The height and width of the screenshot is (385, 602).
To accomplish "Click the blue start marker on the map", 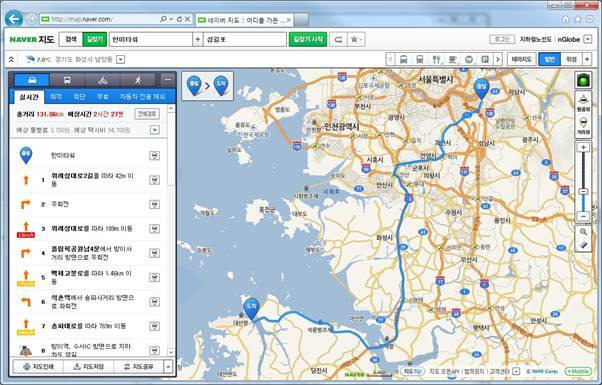I will [481, 89].
